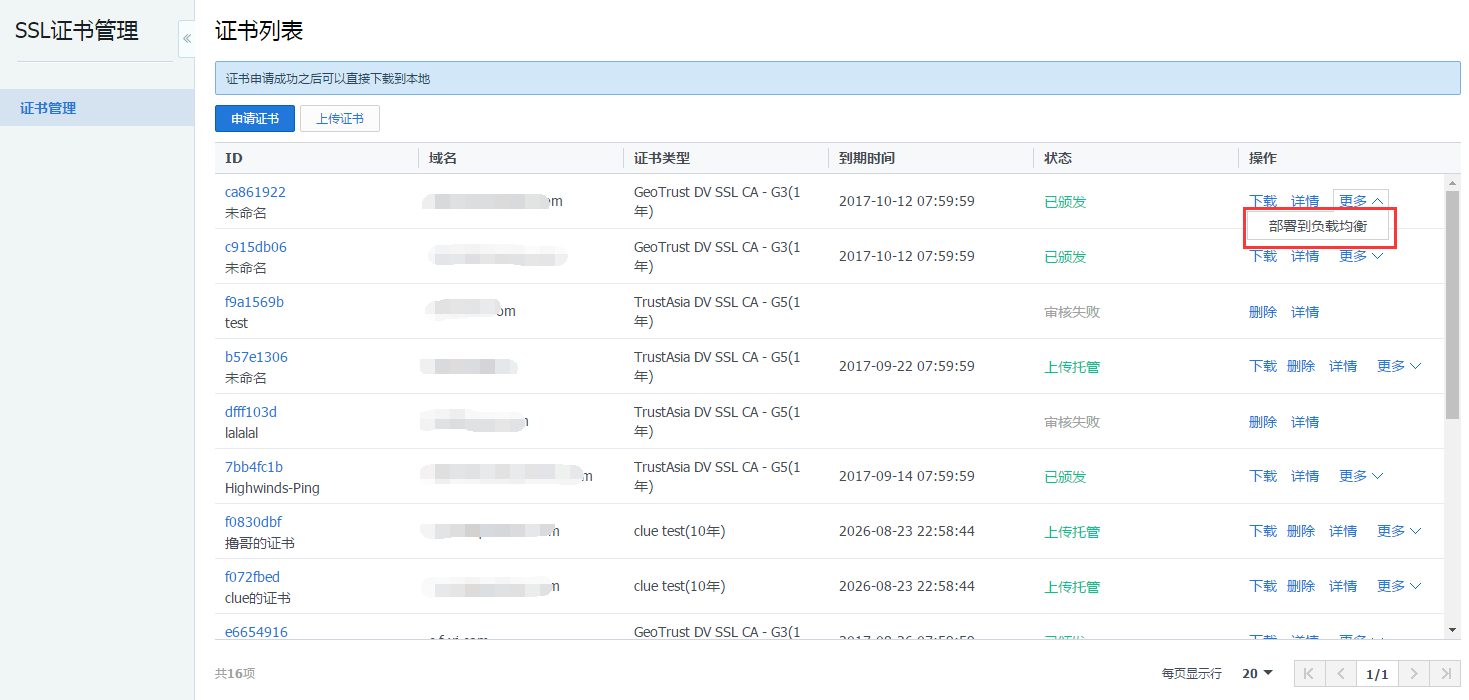The height and width of the screenshot is (700, 1469).
Task: Expand 更多 for certificate b57e1306
Action: click(x=1398, y=366)
